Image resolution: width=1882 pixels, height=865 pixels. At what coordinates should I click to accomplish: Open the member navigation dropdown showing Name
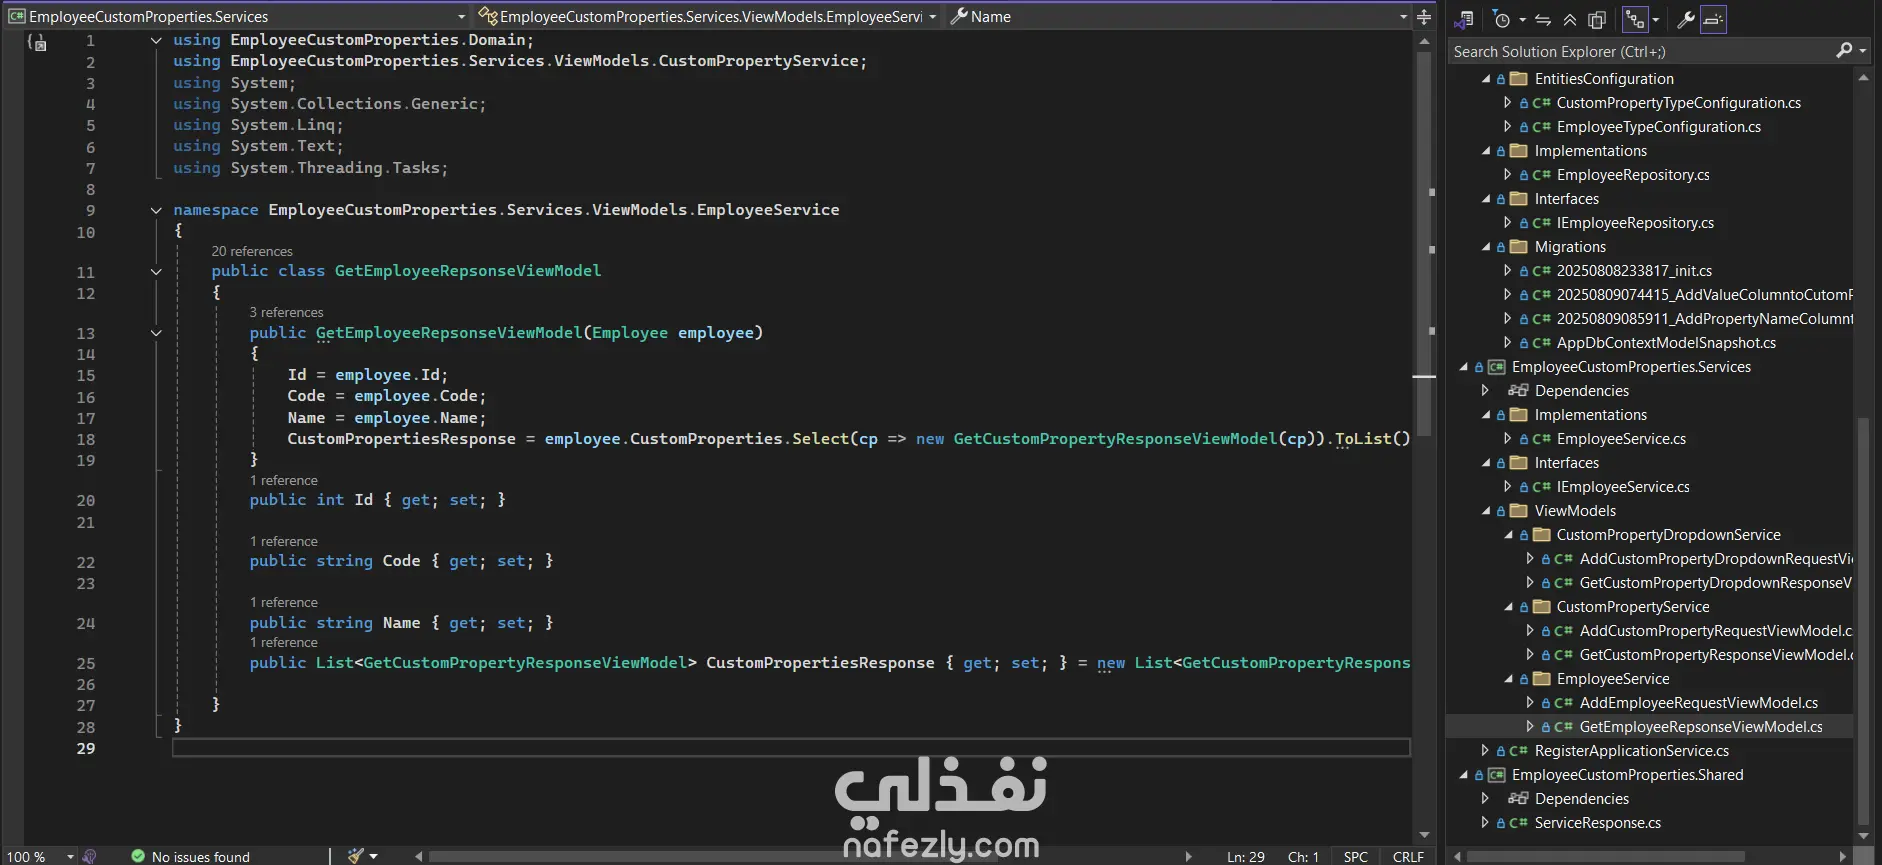[1178, 16]
